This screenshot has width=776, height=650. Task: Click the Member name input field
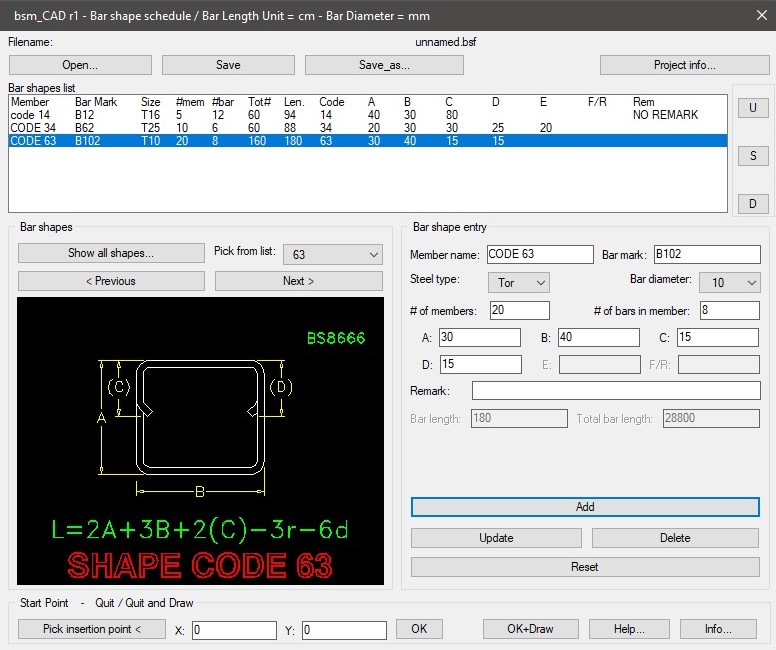coord(540,255)
